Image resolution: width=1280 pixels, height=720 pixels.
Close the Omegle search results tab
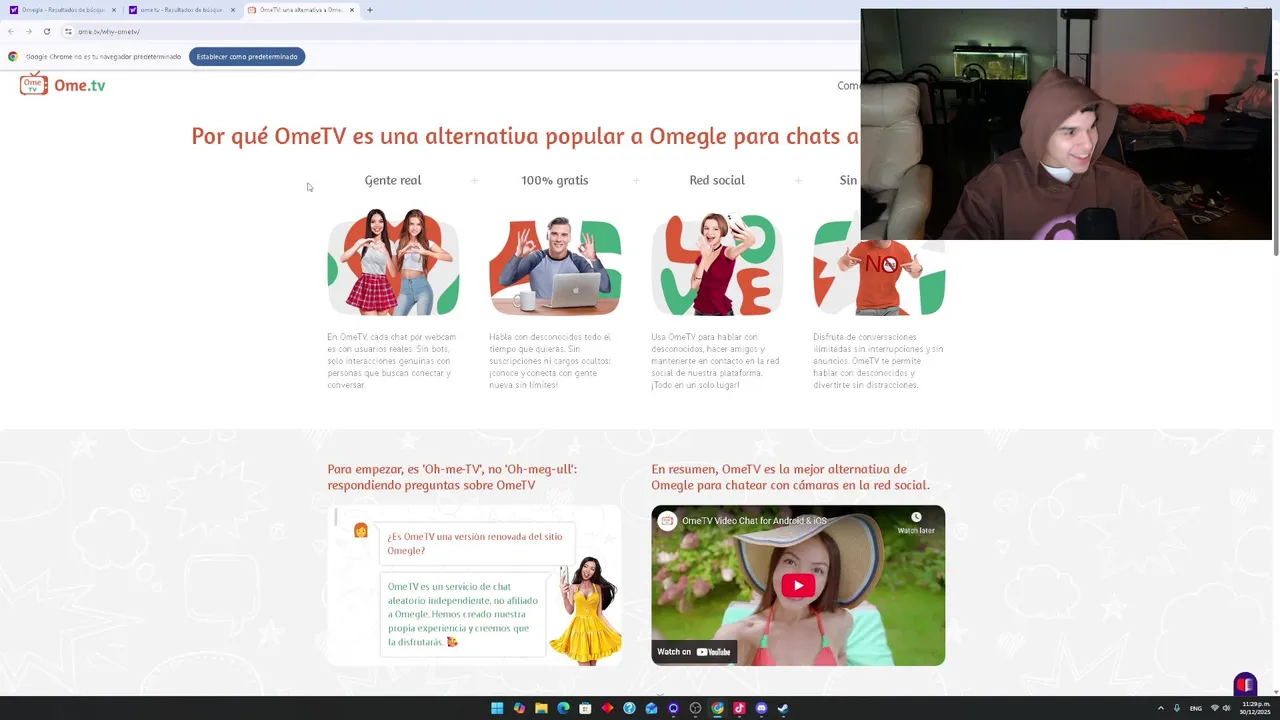point(114,10)
